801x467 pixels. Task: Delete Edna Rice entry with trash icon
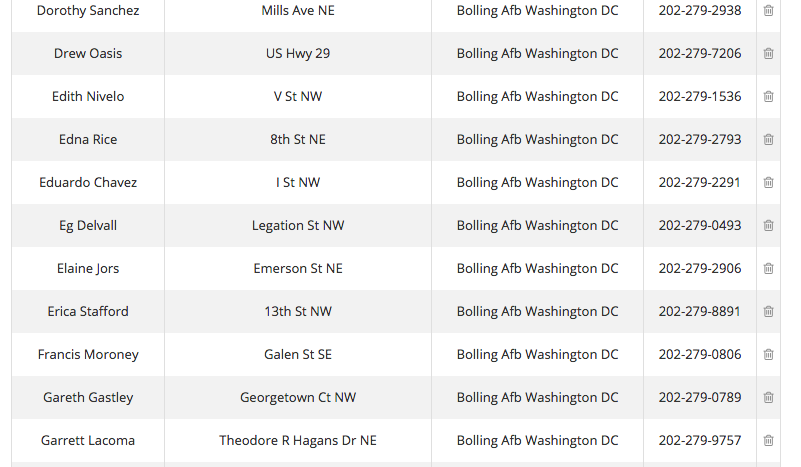768,139
